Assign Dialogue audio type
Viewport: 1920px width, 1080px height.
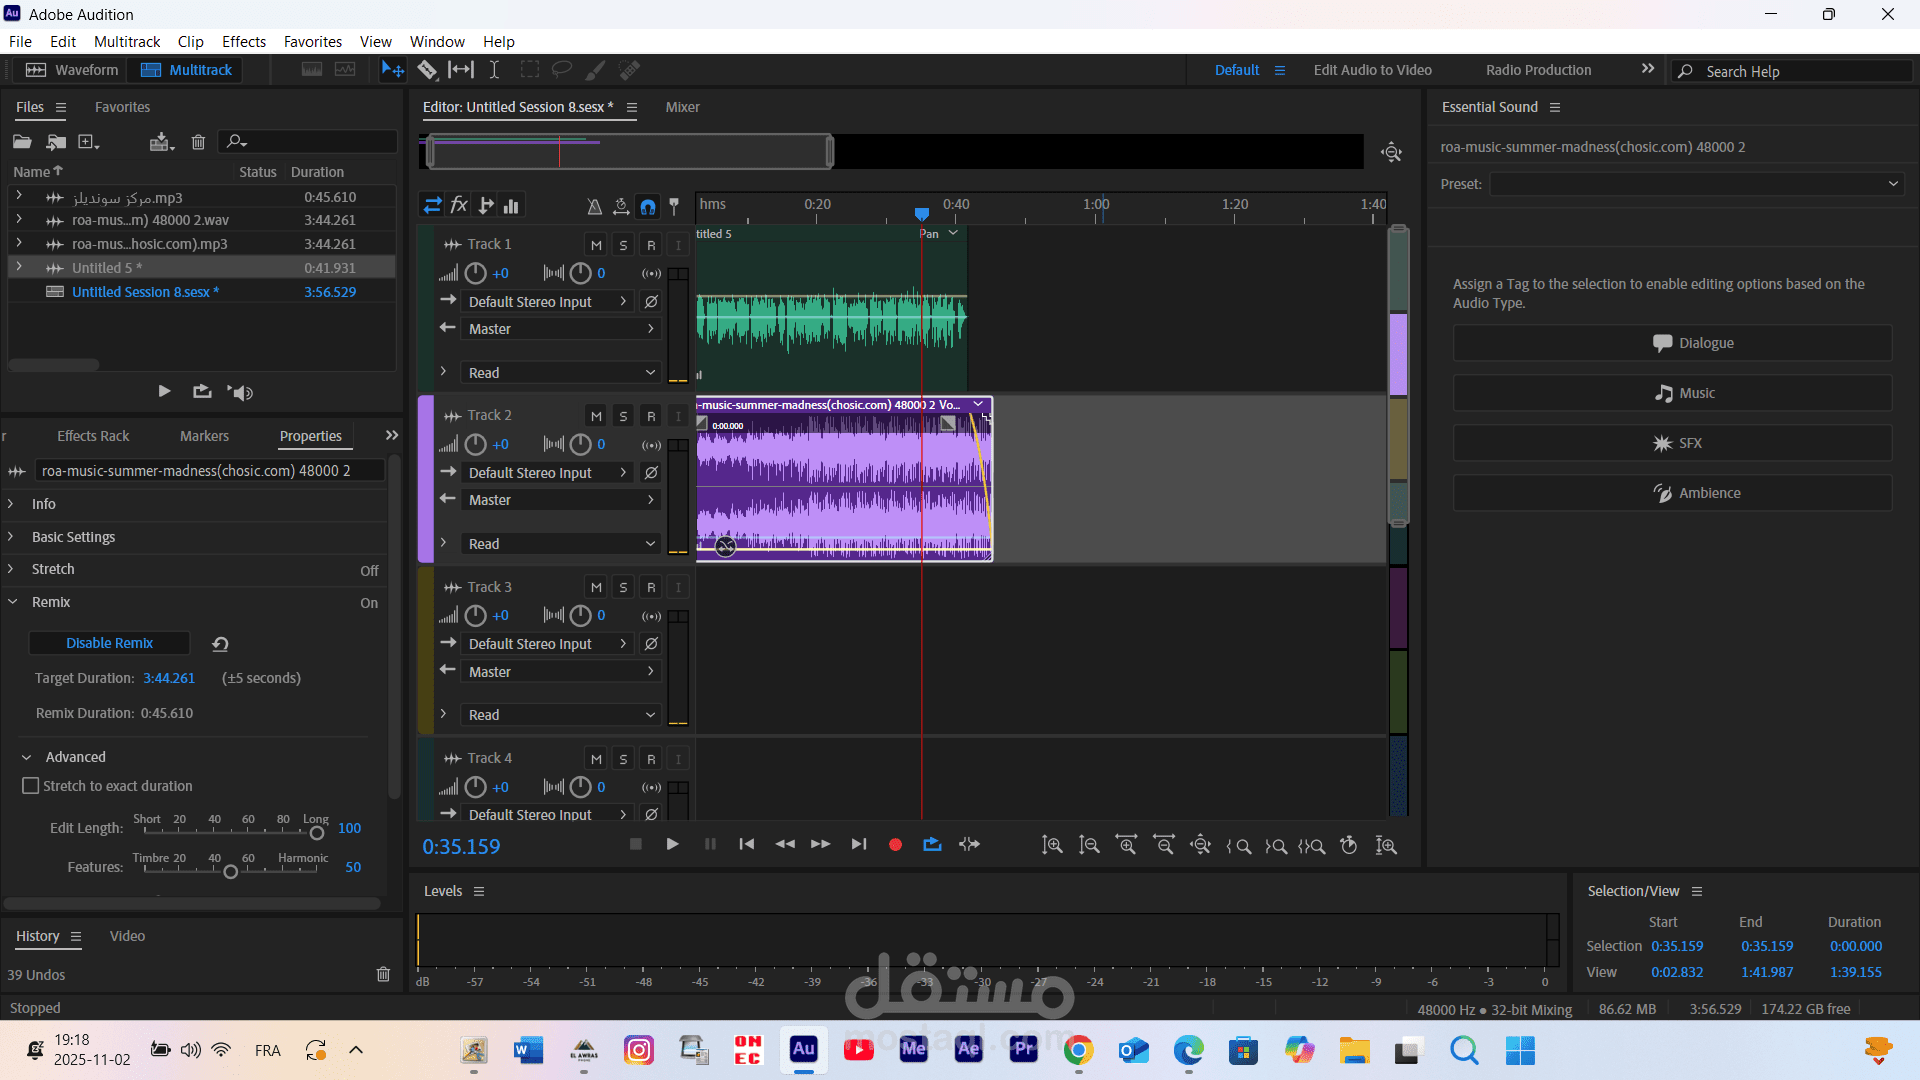(x=1672, y=343)
